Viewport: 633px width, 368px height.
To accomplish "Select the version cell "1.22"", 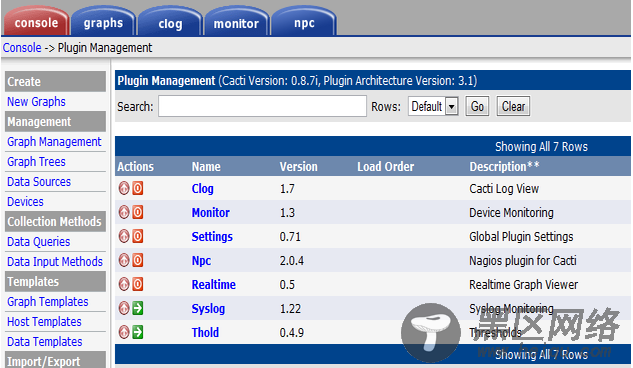I will tap(290, 309).
